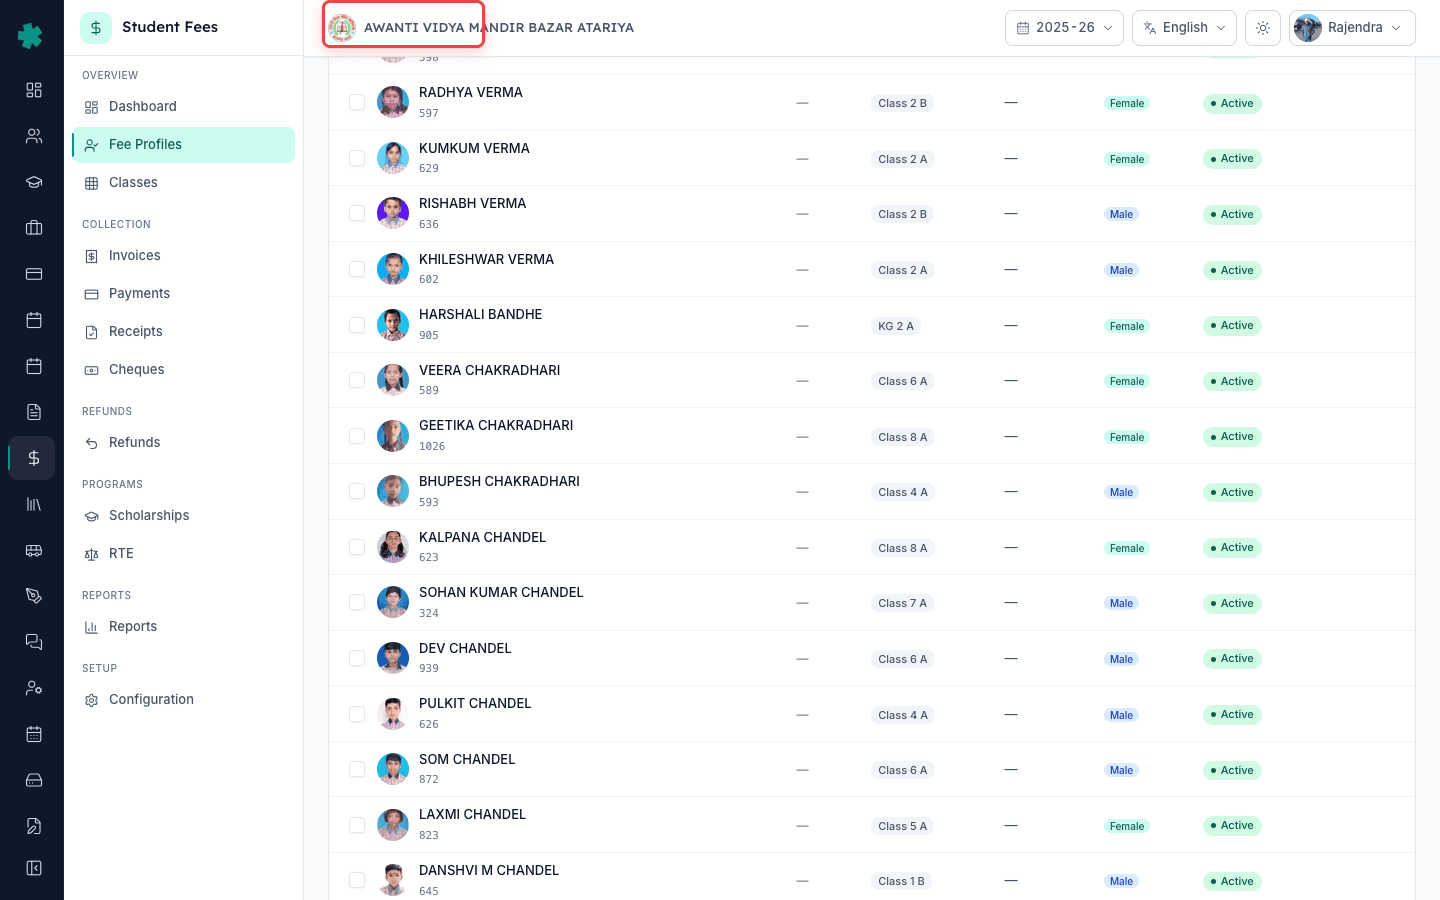Open Payments under Collection
The image size is (1440, 900).
tap(183, 294)
